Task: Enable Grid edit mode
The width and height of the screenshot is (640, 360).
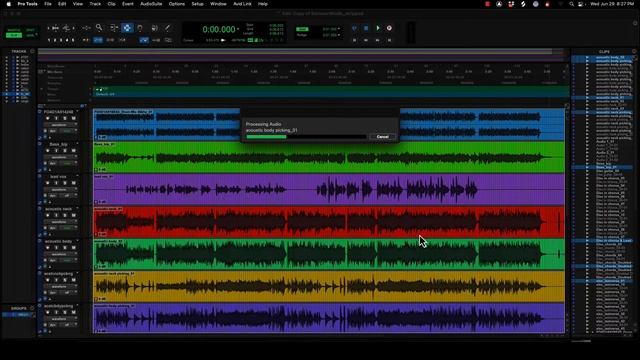Action: coord(30,36)
